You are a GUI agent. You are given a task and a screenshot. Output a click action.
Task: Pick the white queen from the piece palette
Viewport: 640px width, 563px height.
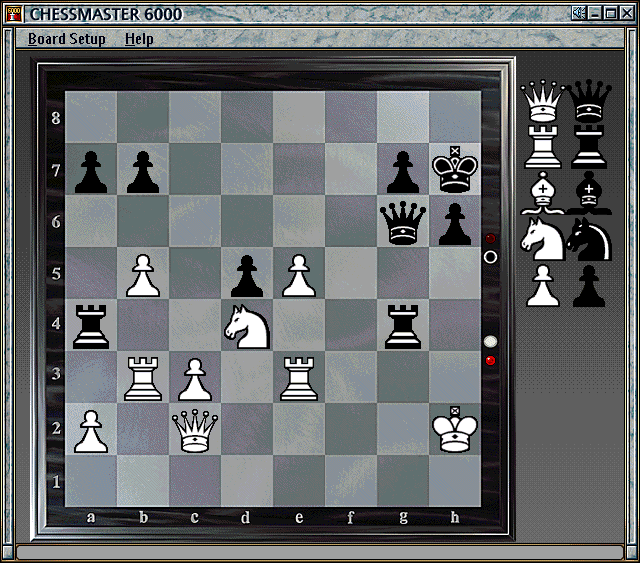[x=542, y=101]
